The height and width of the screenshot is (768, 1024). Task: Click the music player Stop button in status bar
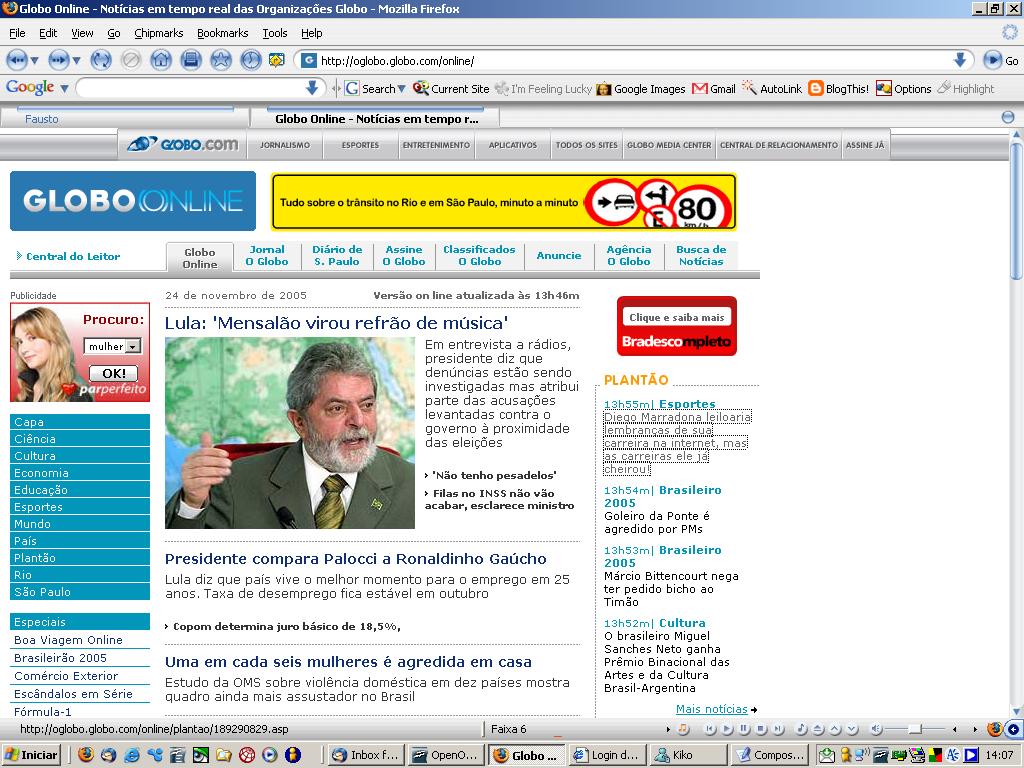point(761,729)
